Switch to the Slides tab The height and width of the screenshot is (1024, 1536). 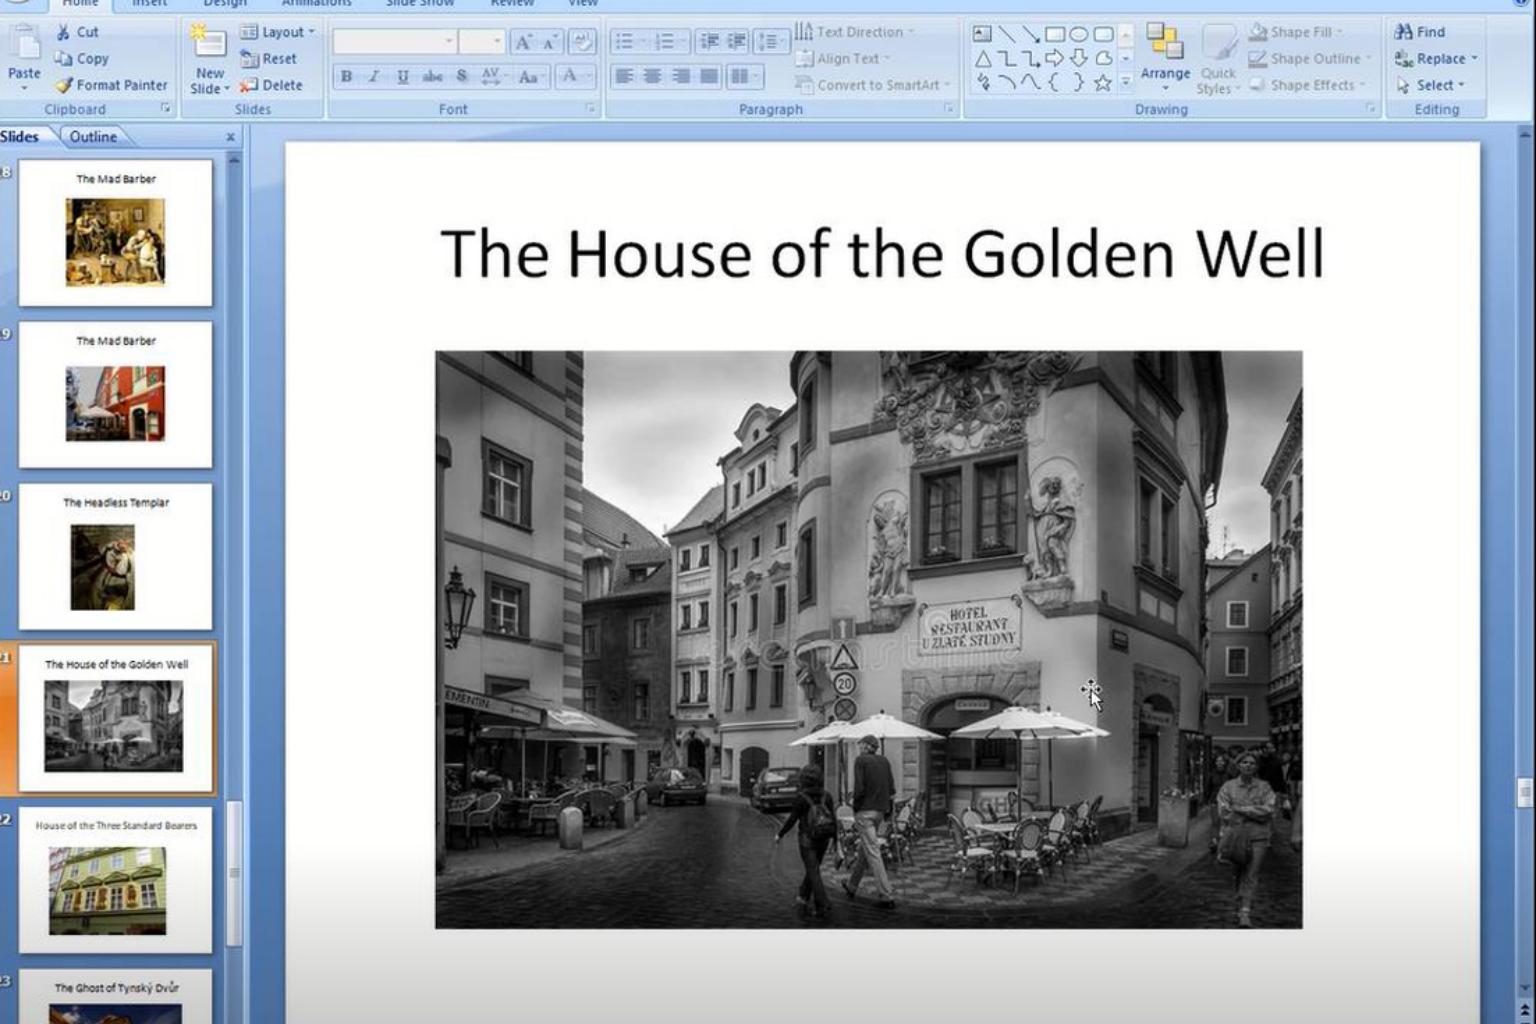tap(20, 136)
